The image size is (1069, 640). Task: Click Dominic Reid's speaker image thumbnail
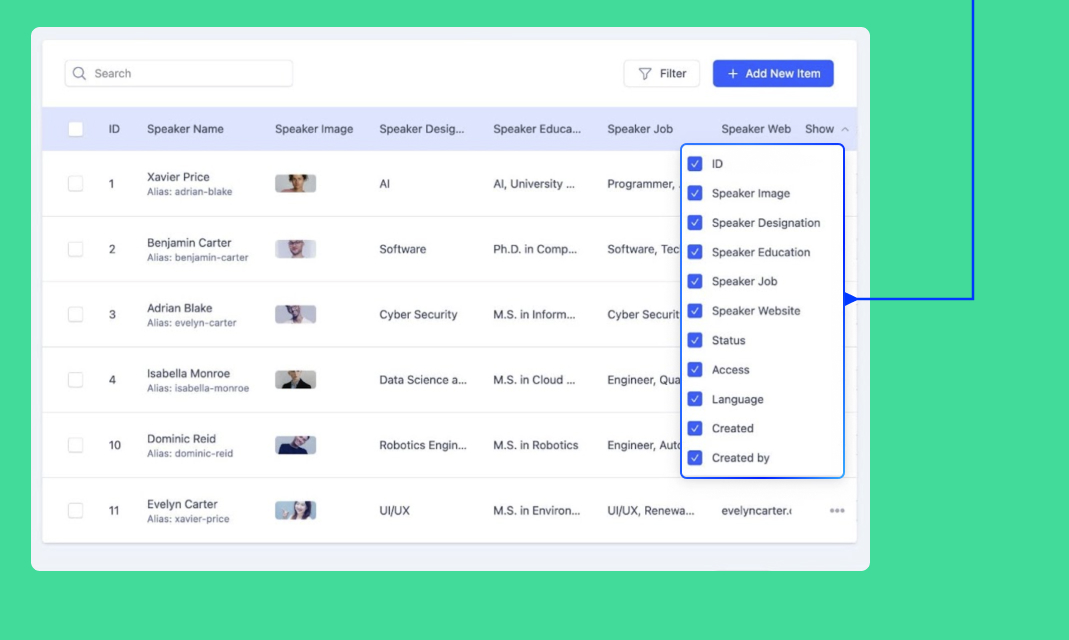pyautogui.click(x=295, y=445)
